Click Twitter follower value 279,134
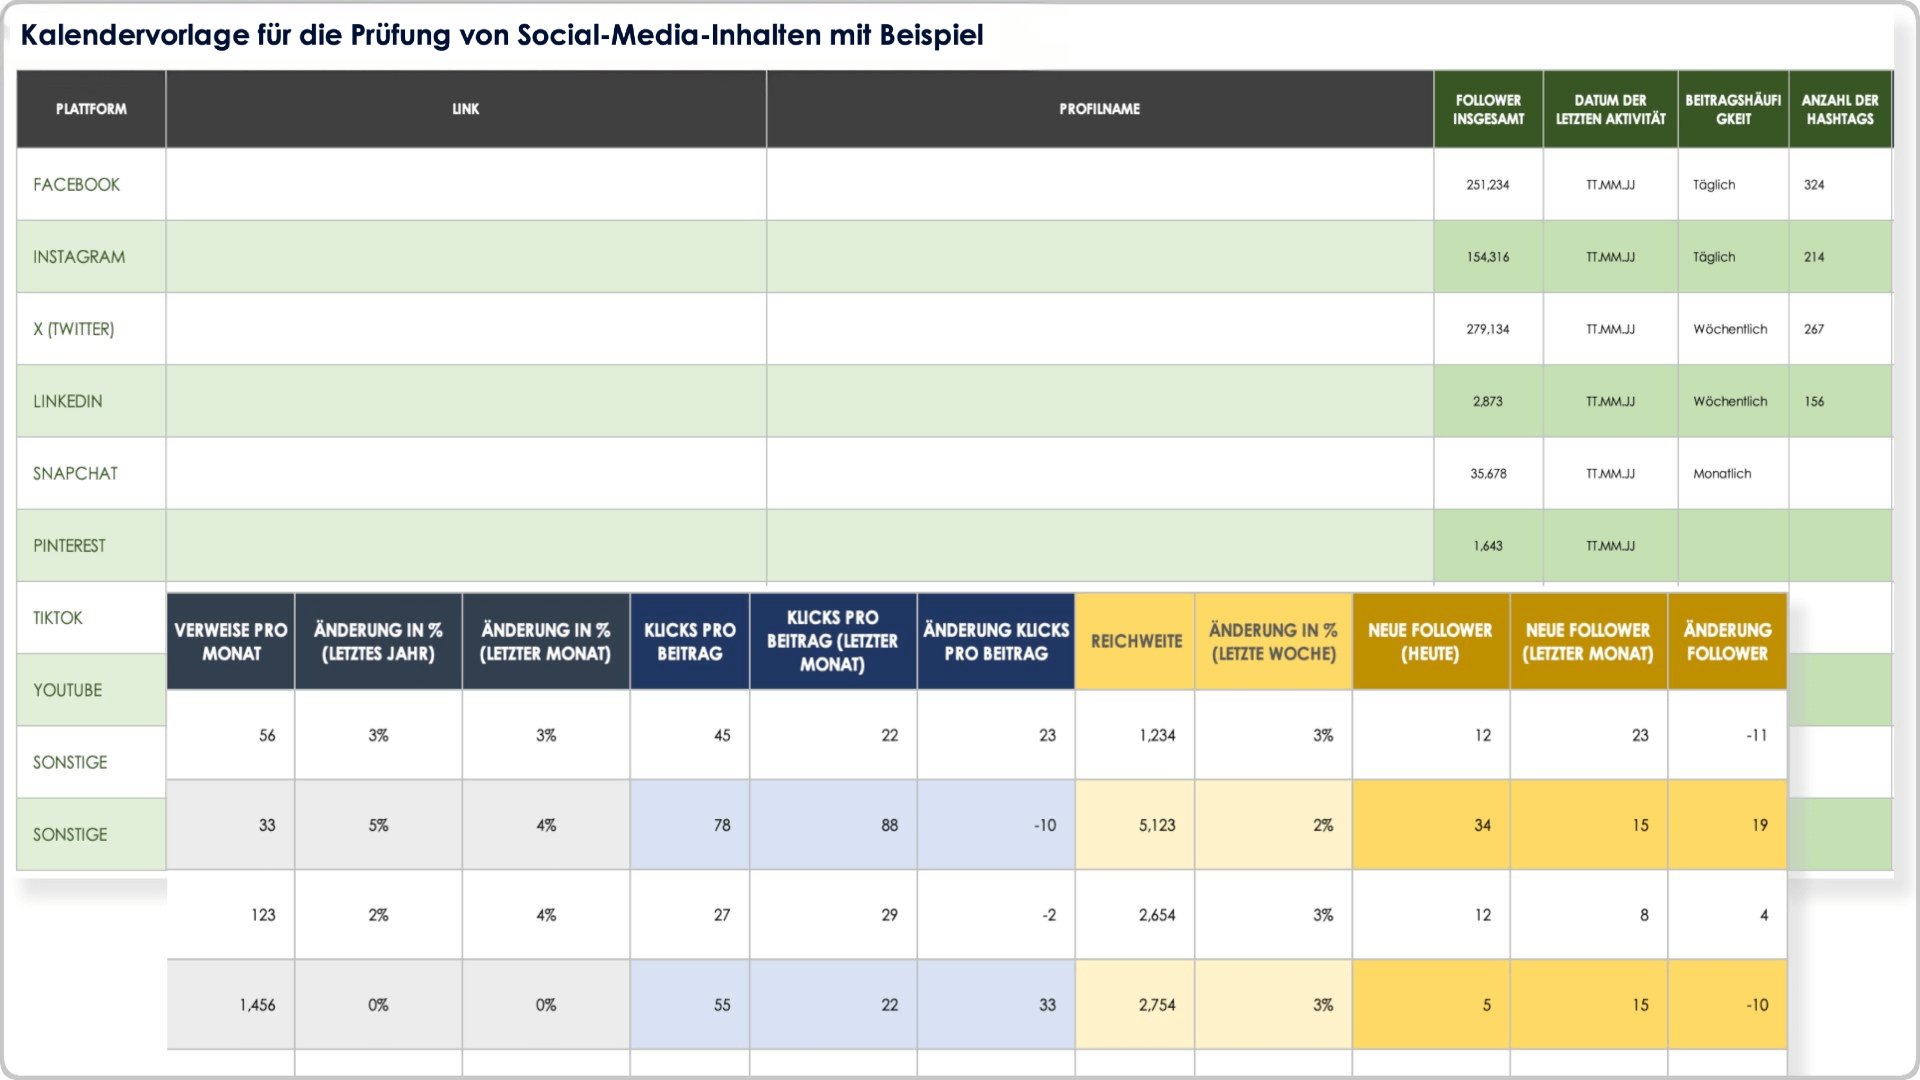 click(x=1488, y=328)
